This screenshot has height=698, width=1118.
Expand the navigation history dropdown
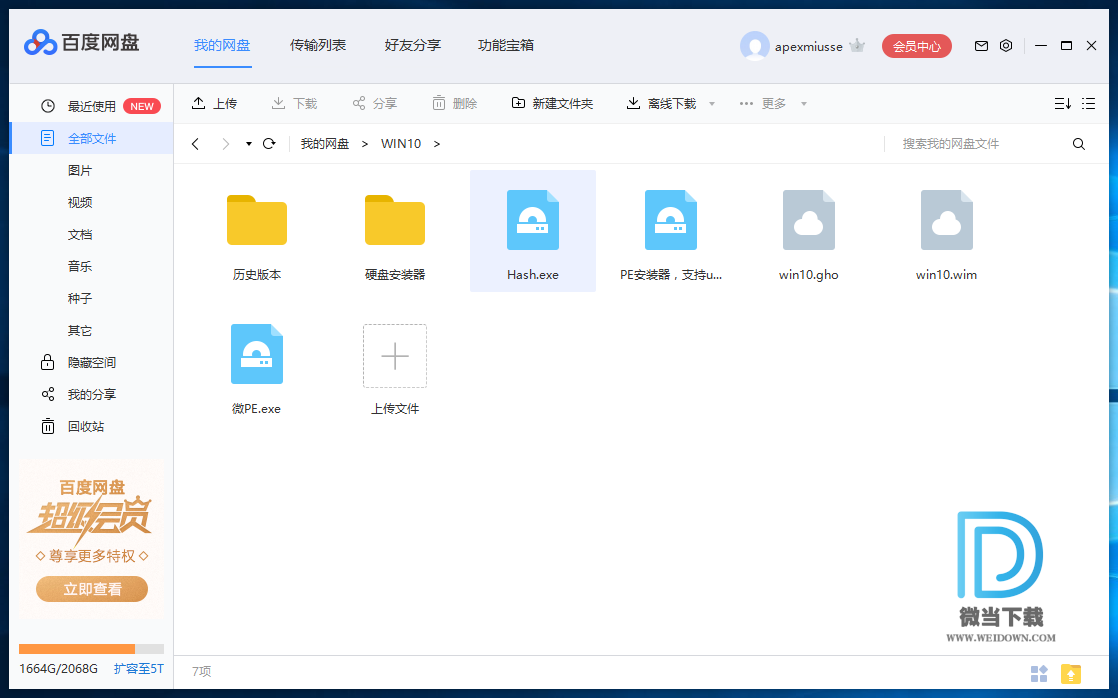(249, 144)
